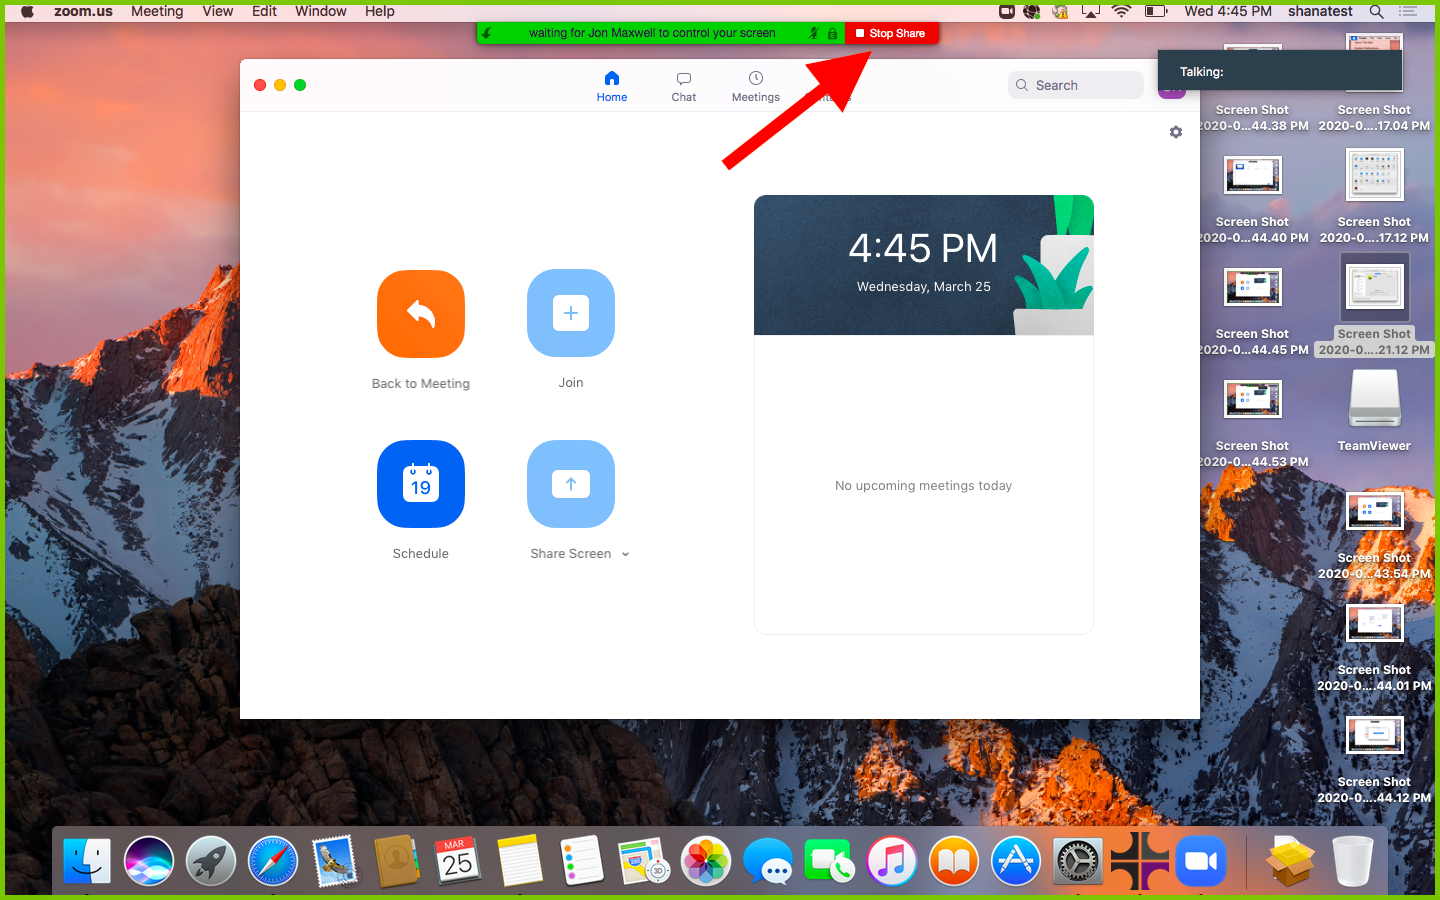Click the AirPlay display icon in menu bar
The image size is (1440, 900).
pos(1091,11)
